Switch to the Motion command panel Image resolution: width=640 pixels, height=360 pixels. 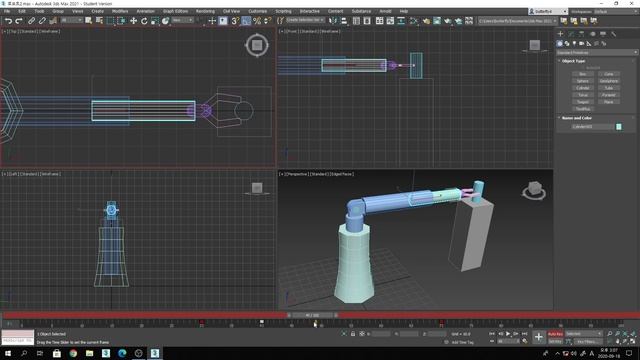click(x=592, y=34)
